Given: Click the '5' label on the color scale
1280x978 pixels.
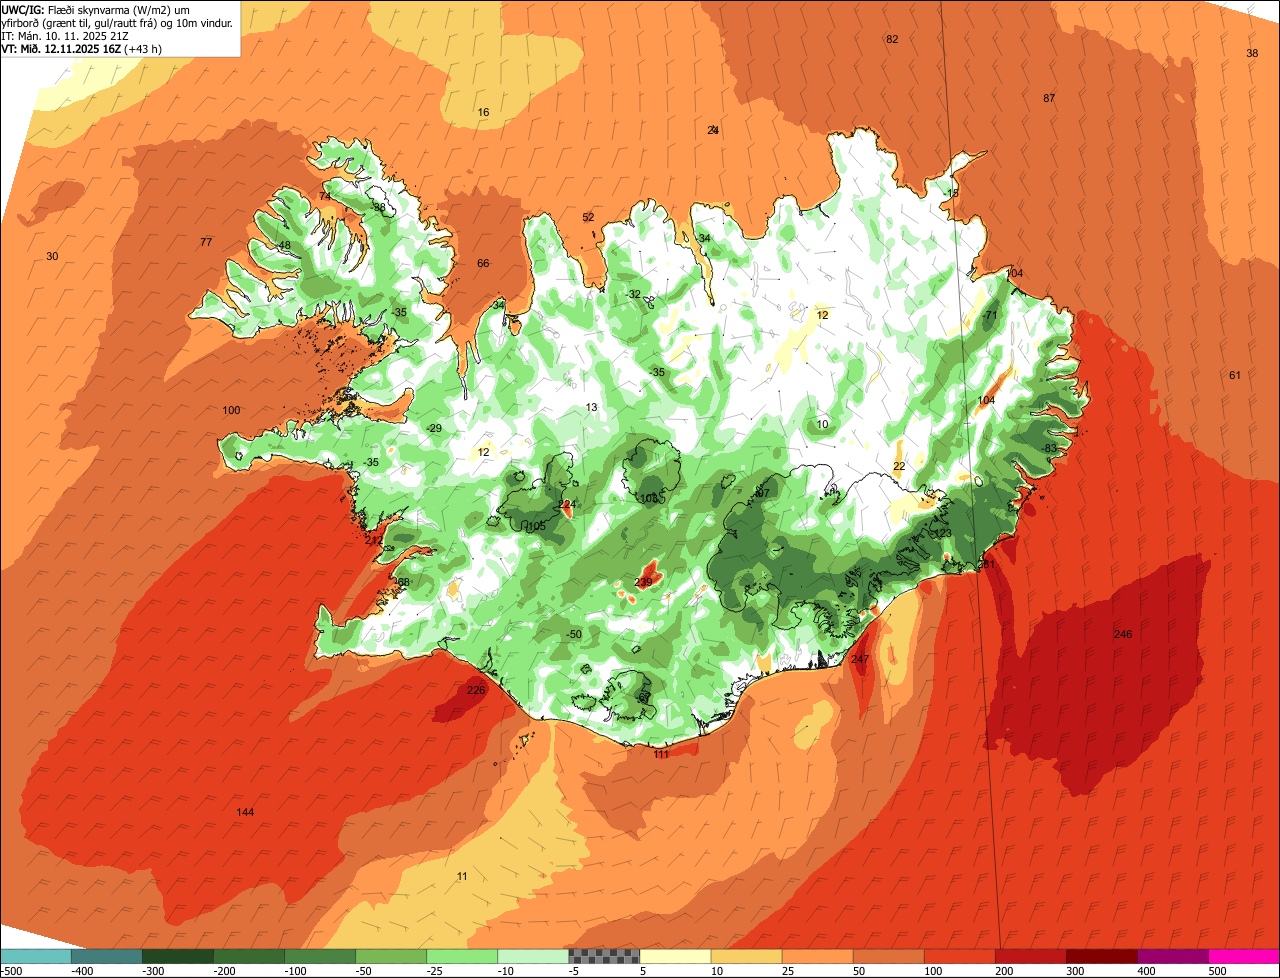Looking at the screenshot, I should (641, 971).
